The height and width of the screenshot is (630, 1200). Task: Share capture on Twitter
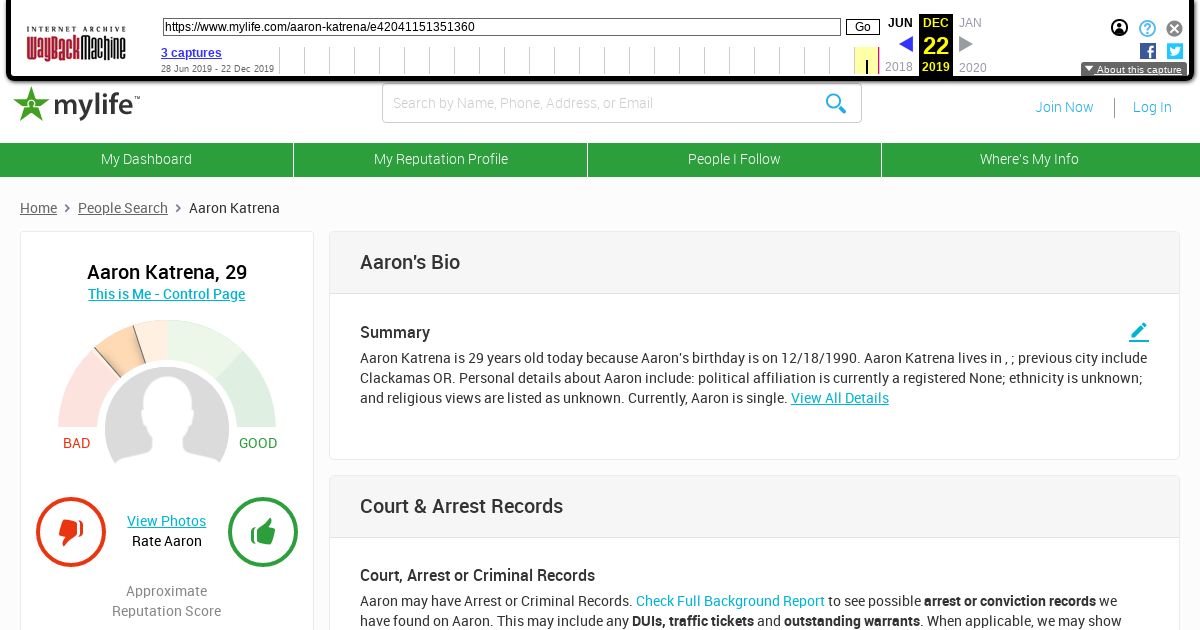coord(1175,51)
